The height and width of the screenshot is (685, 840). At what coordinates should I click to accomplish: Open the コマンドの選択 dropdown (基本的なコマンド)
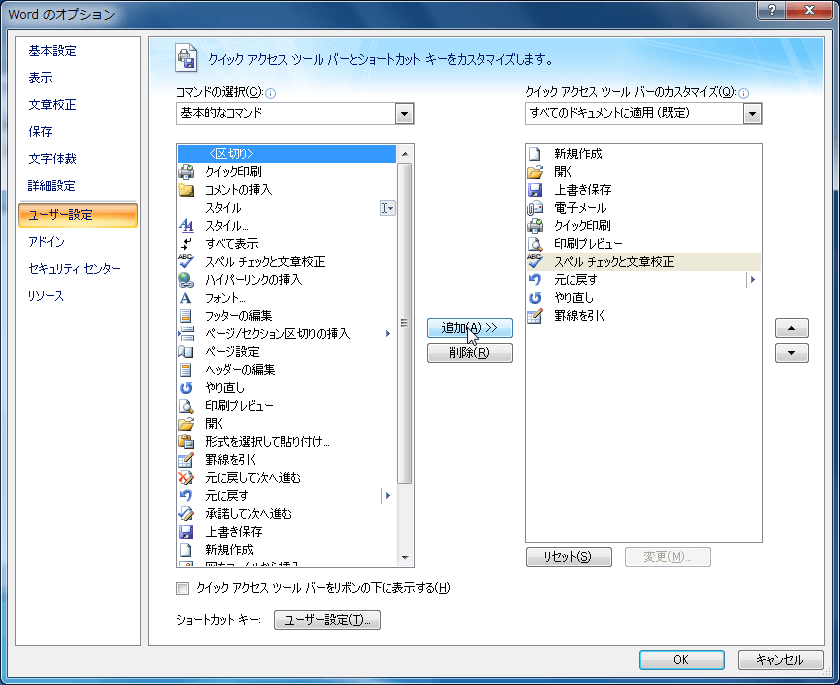click(x=404, y=114)
